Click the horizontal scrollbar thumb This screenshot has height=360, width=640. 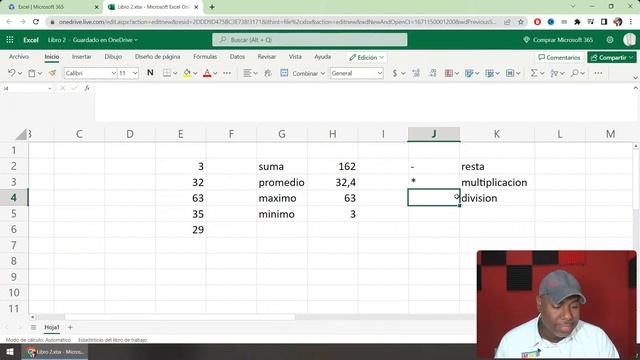tap(180, 317)
